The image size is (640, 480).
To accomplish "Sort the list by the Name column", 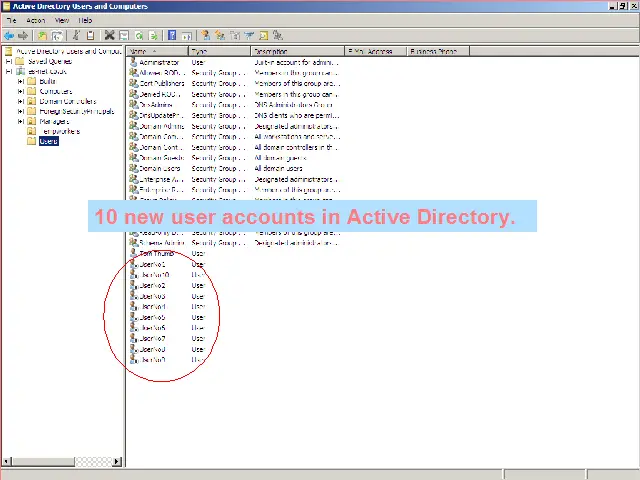I will [158, 51].
